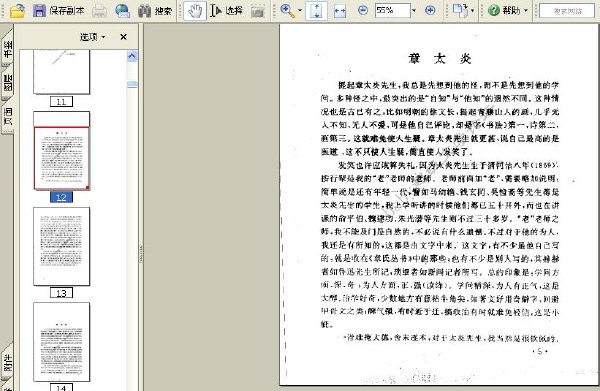Click the thumbnail panel scroll-up arrow
This screenshot has width=600, height=391.
tap(132, 56)
